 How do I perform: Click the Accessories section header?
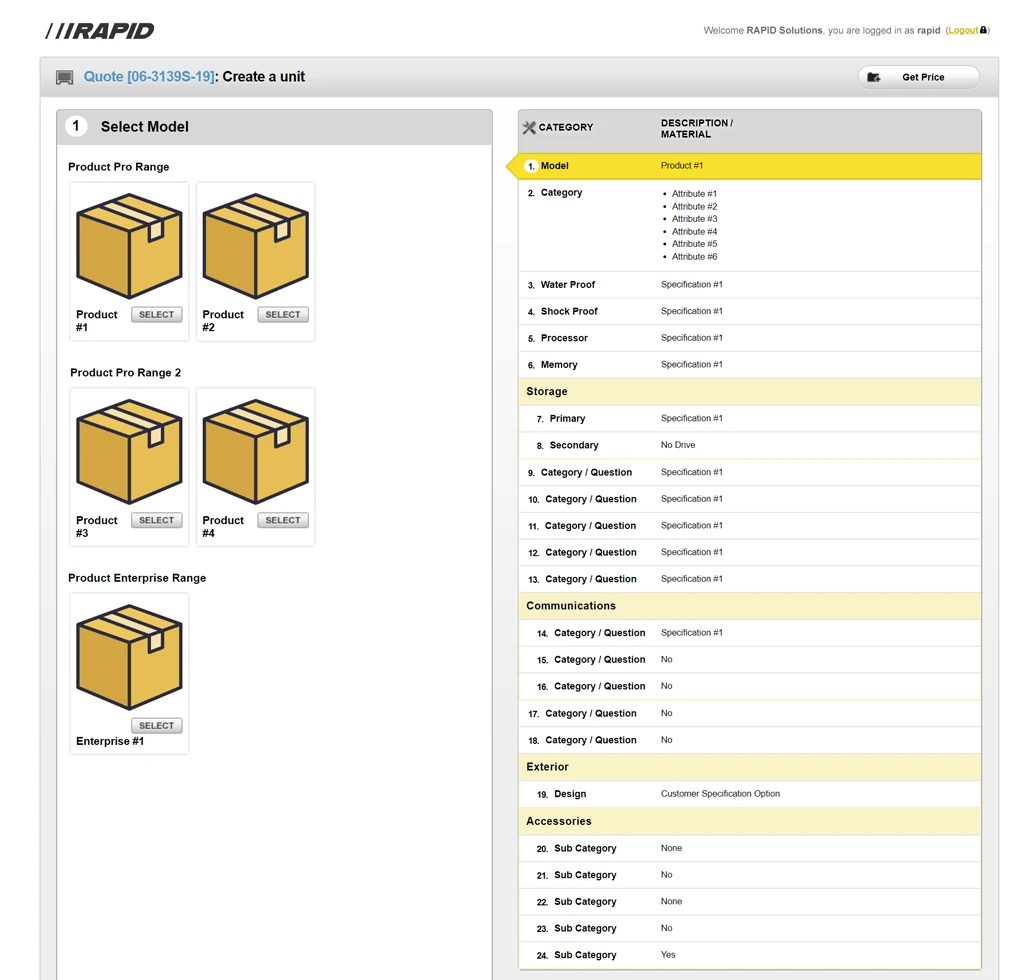pos(749,821)
